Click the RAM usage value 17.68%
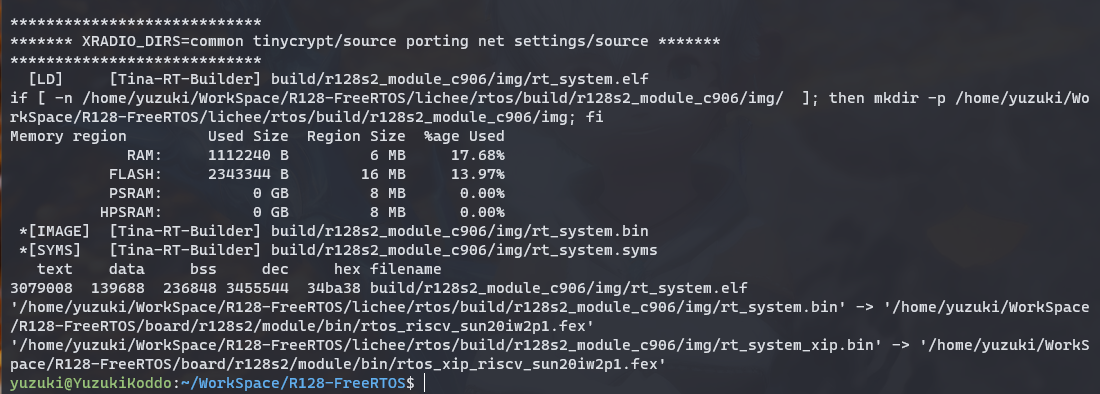Viewport: 1100px width, 394px height. (x=482, y=155)
